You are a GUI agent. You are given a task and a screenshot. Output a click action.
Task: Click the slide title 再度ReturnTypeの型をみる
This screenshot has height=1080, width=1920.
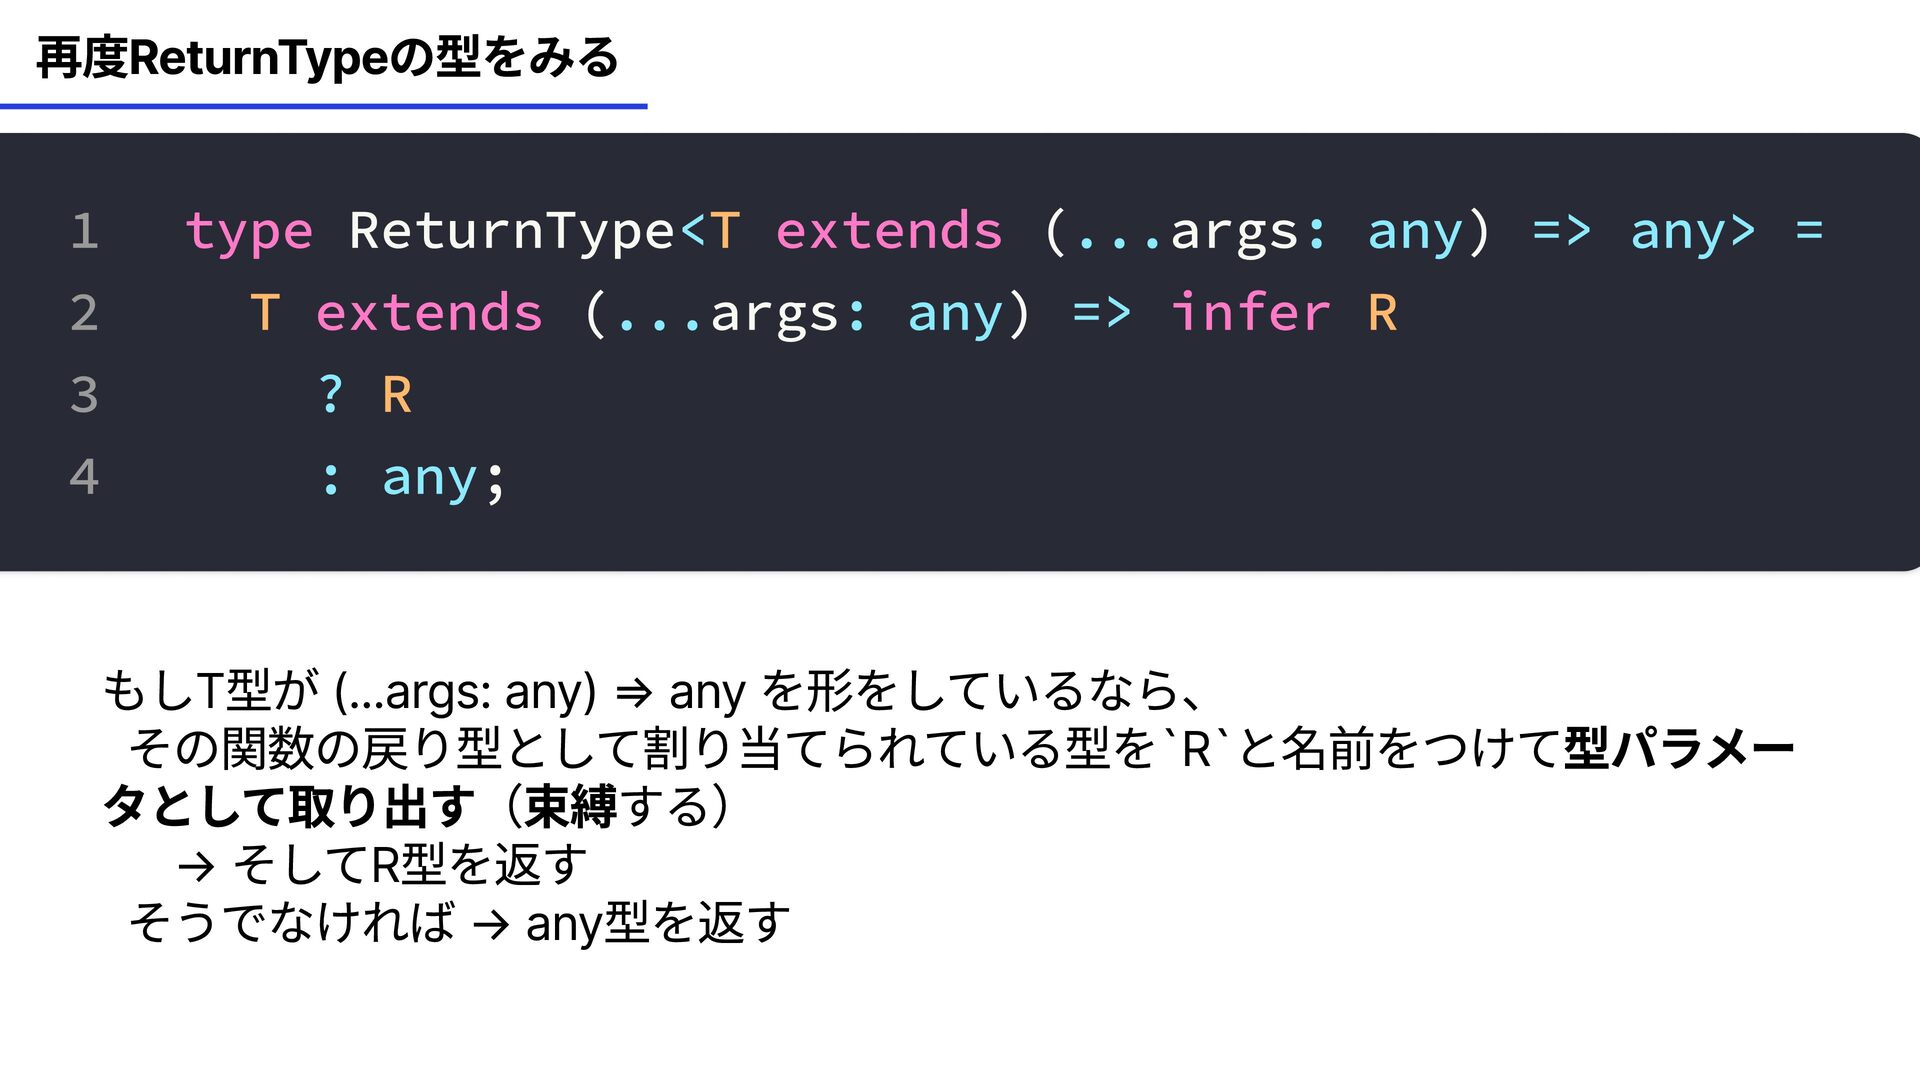tap(327, 58)
